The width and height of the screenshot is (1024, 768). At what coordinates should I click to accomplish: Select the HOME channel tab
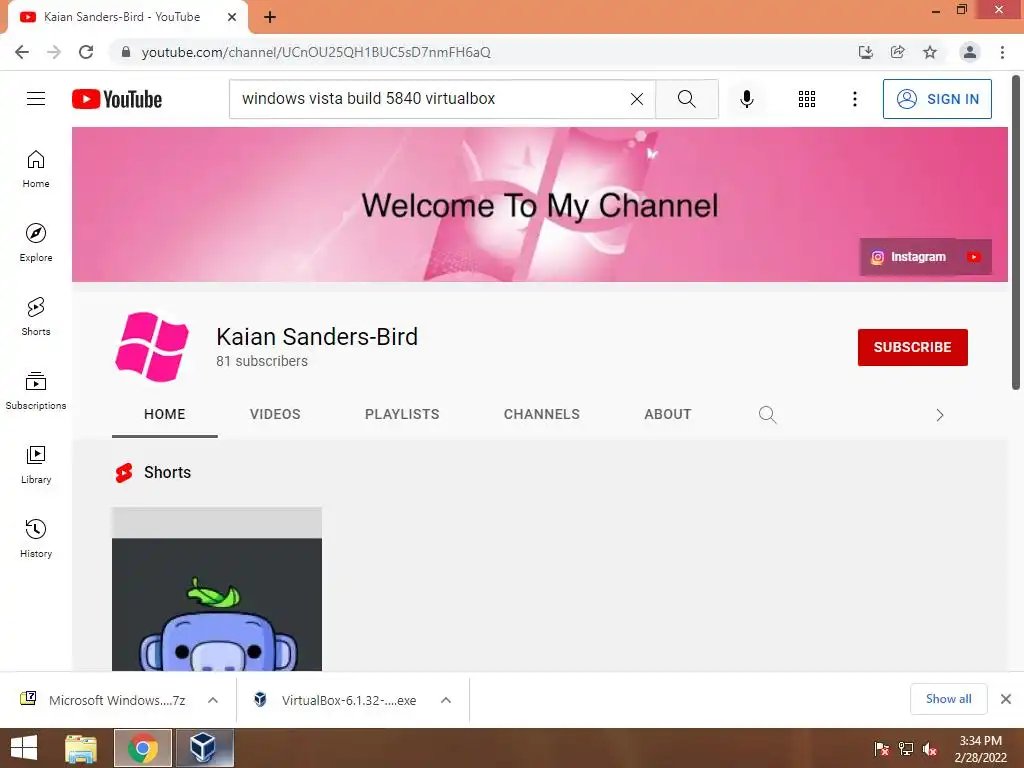(165, 415)
